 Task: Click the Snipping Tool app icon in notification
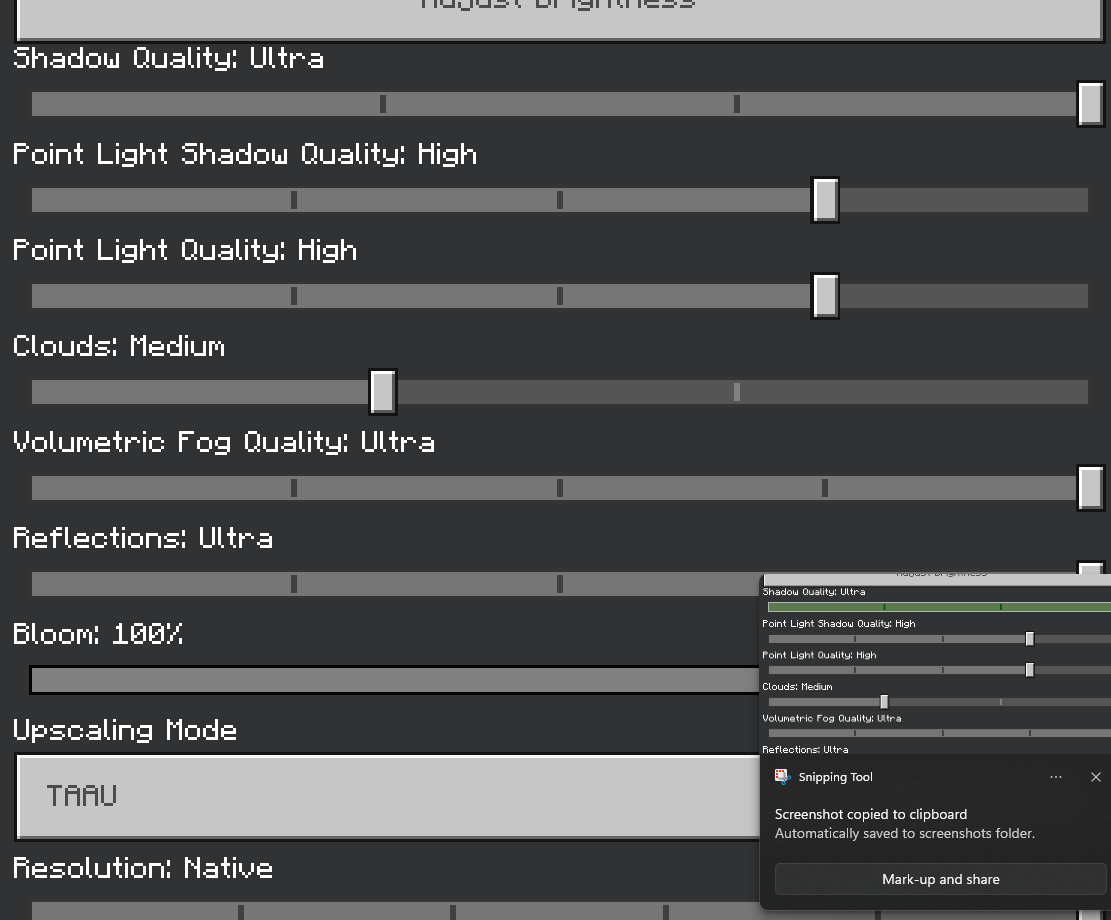pyautogui.click(x=783, y=777)
